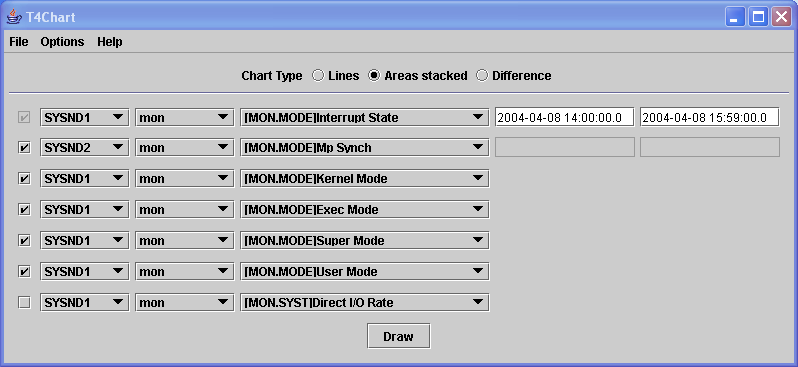Click the end time field 15:59:00.0
The image size is (798, 367).
[x=709, y=118]
